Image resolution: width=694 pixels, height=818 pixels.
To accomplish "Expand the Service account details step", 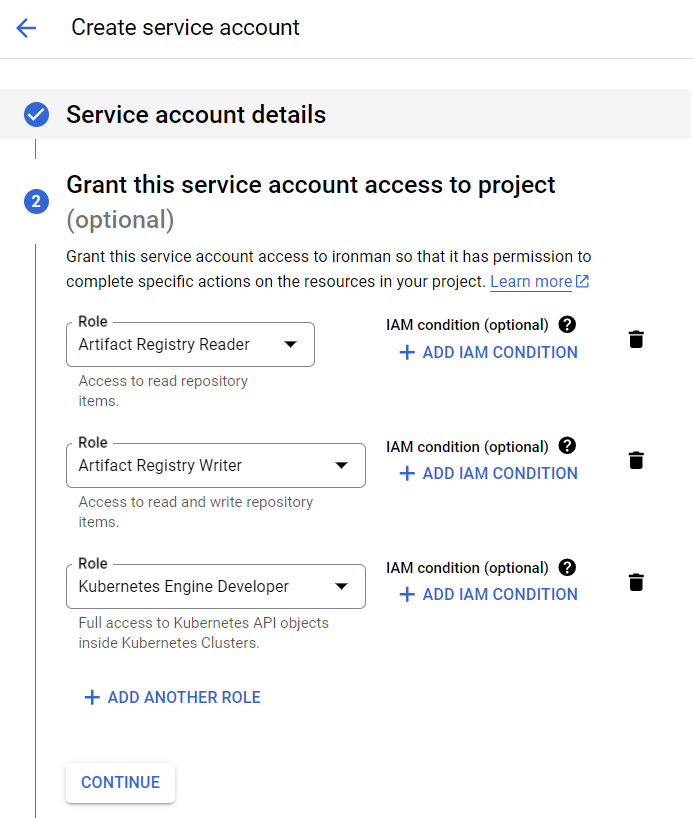I will coord(196,115).
